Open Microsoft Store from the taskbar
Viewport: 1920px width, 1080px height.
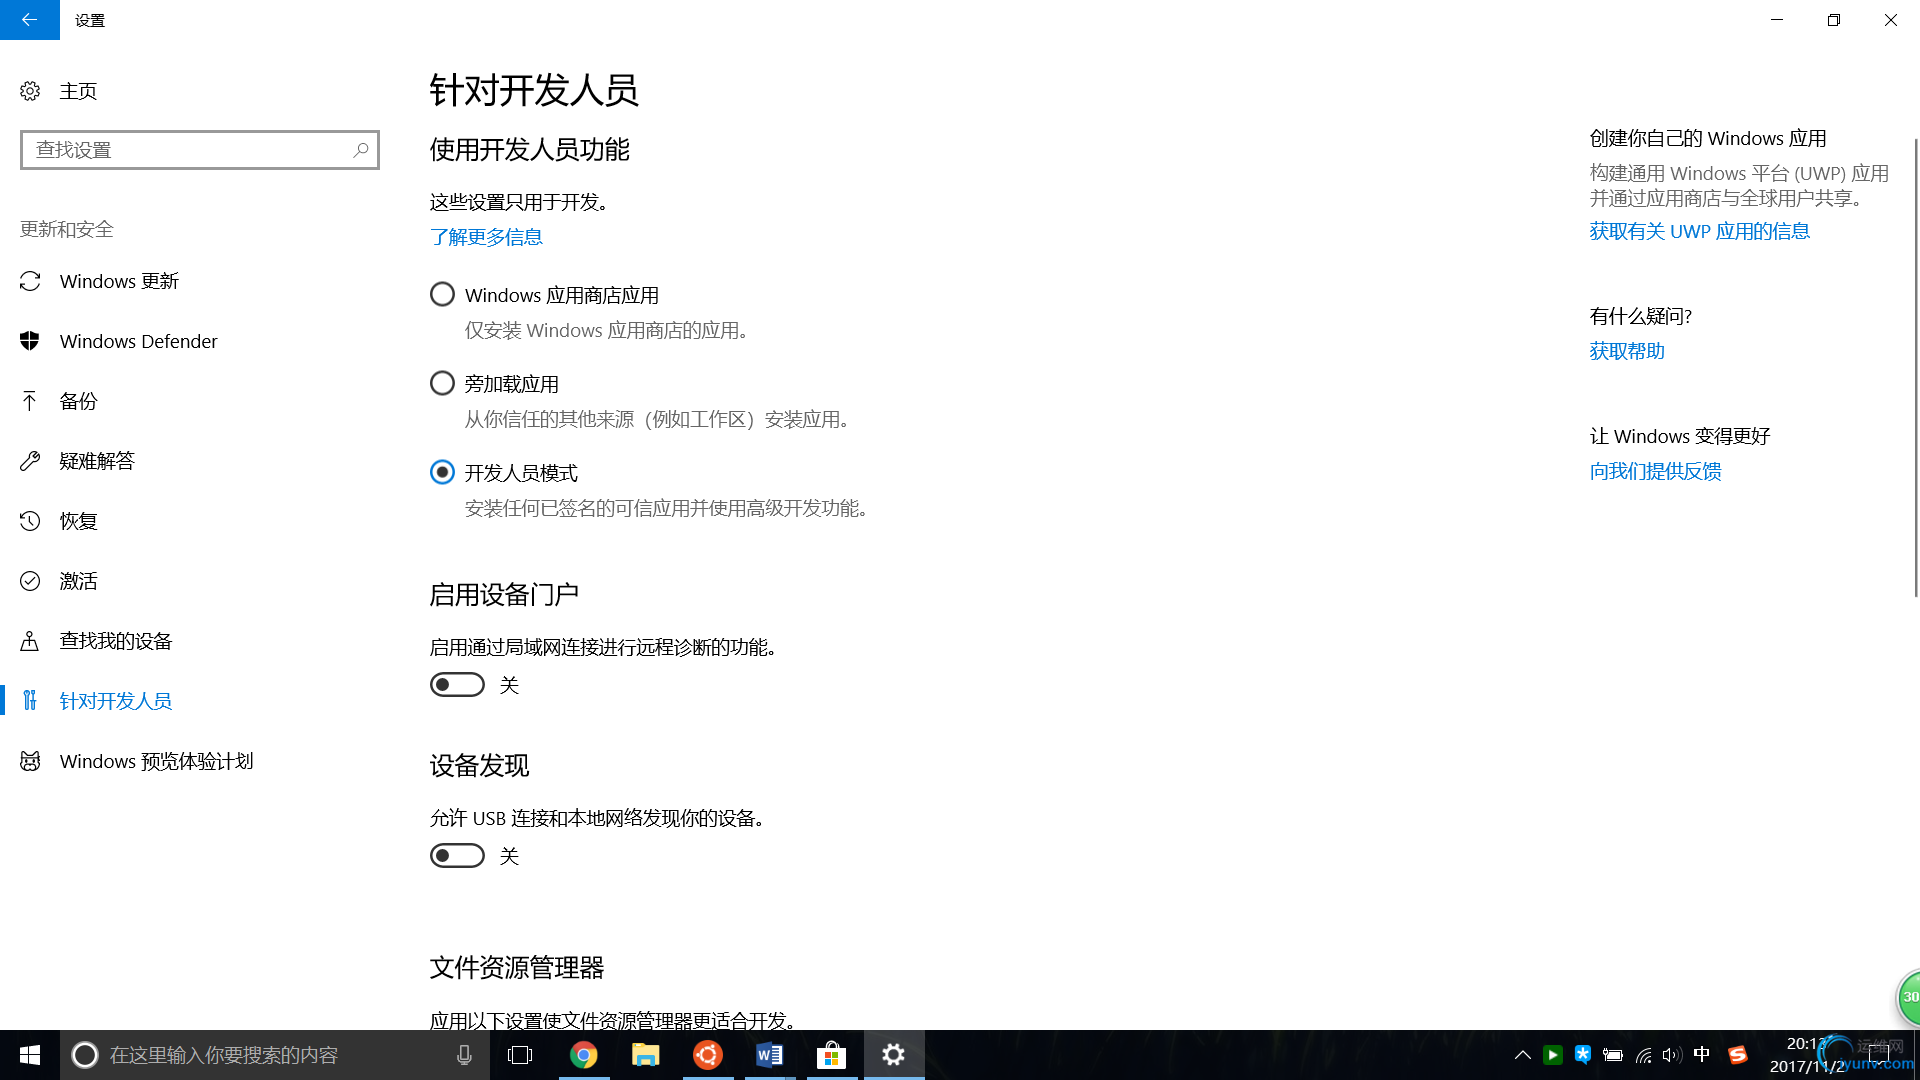tap(832, 1055)
